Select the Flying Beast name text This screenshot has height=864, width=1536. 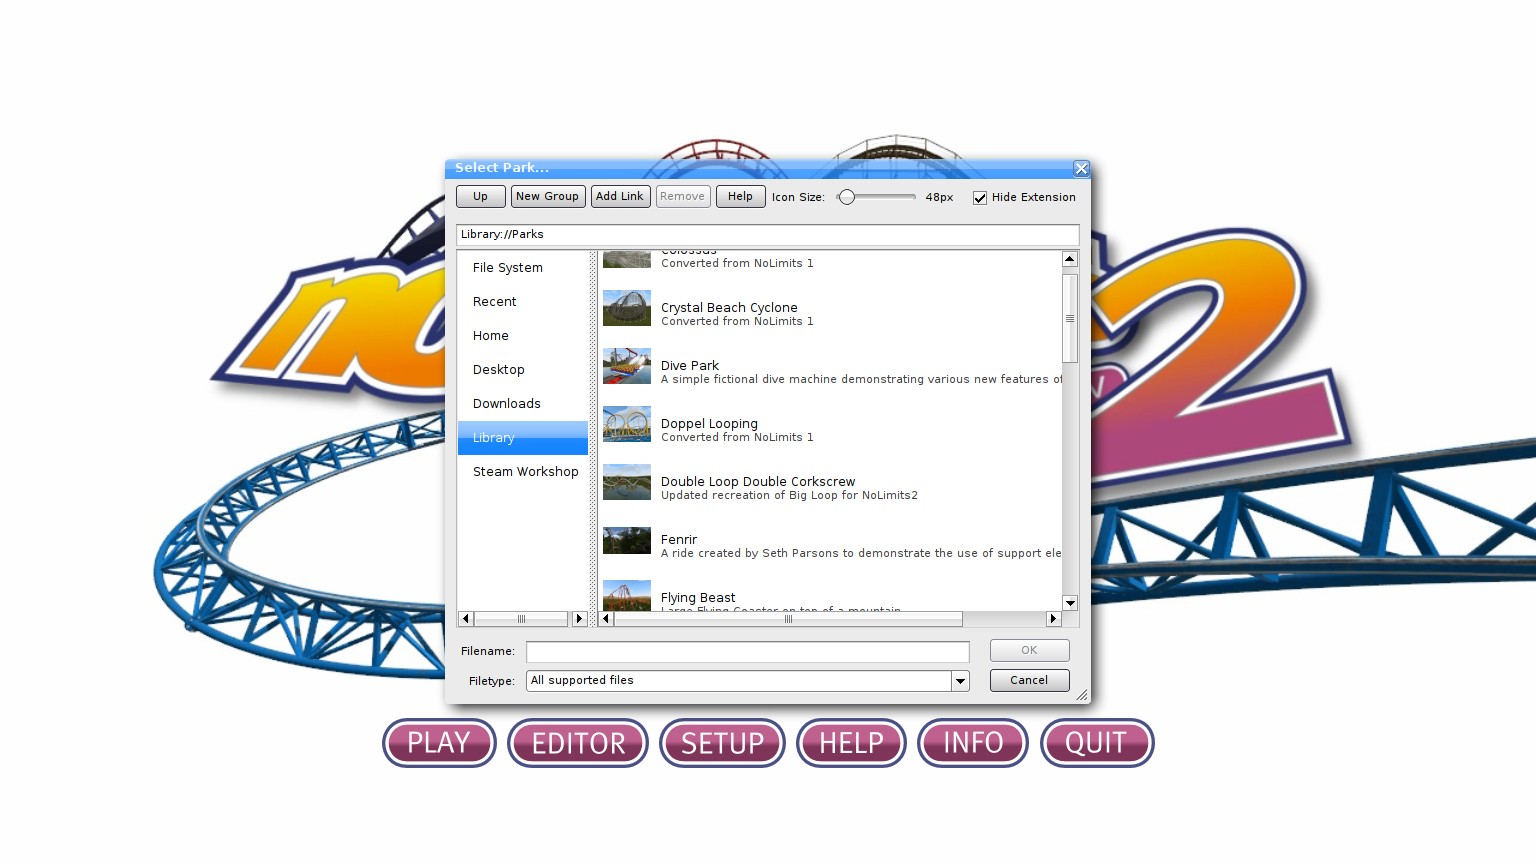[x=698, y=598]
